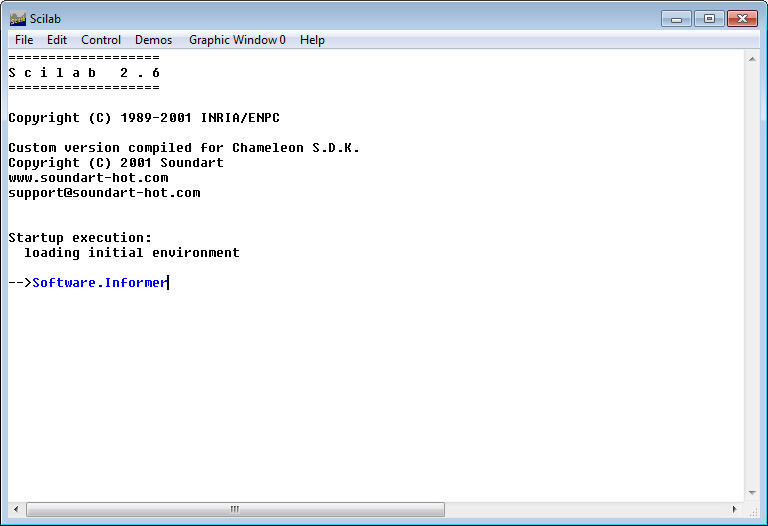This screenshot has height=526, width=768.
Task: Click the '-->' command prompt
Action: tap(20, 283)
